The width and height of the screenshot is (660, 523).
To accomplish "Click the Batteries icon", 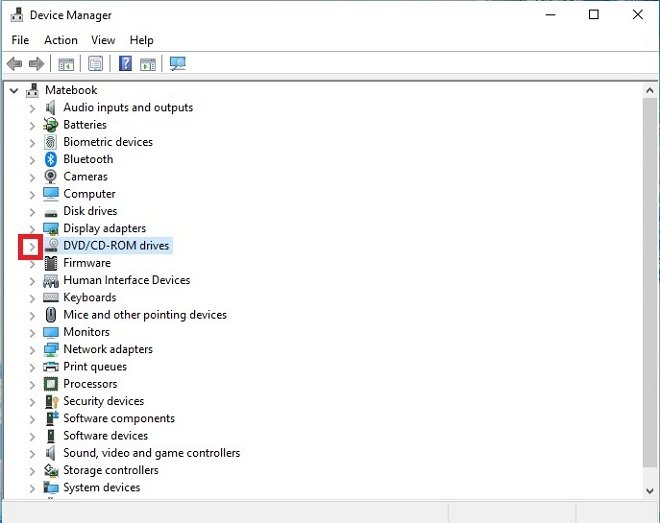I will 51,125.
